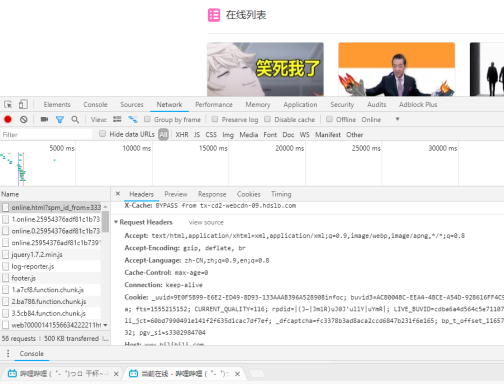Viewport: 504px width, 384px height.
Task: Click the bilibili icon on first browser tab
Action: 12,374
